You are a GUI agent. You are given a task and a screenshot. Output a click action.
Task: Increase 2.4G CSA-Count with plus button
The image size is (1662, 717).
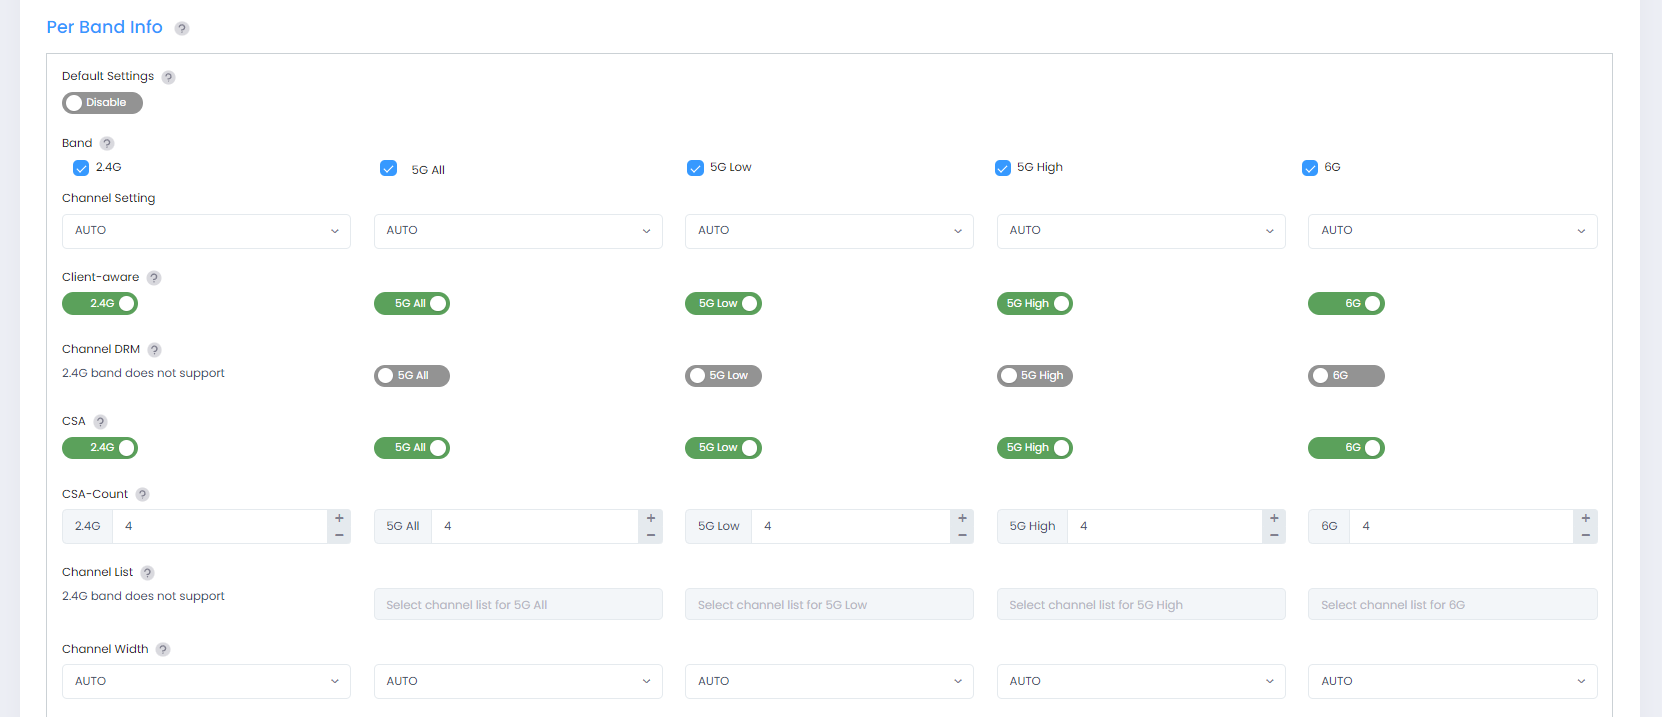tap(339, 518)
